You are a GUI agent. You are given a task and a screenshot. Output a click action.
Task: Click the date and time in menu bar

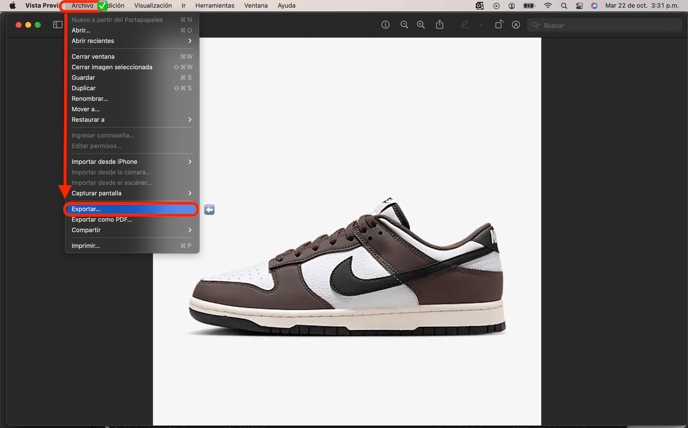[x=642, y=6]
